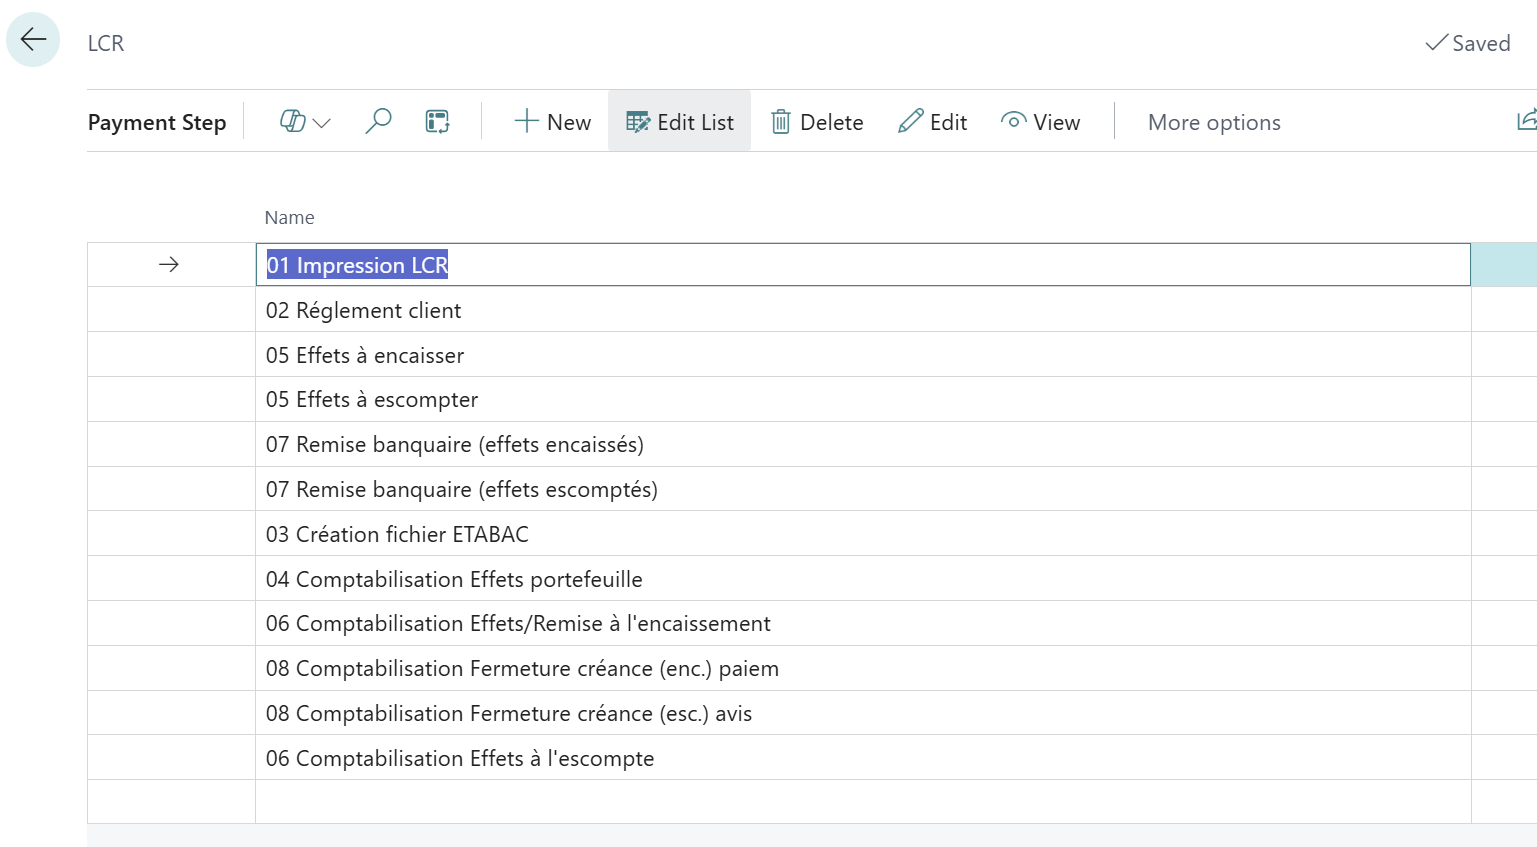This screenshot has width=1537, height=847.
Task: Click the analyze list view icon
Action: [x=437, y=122]
